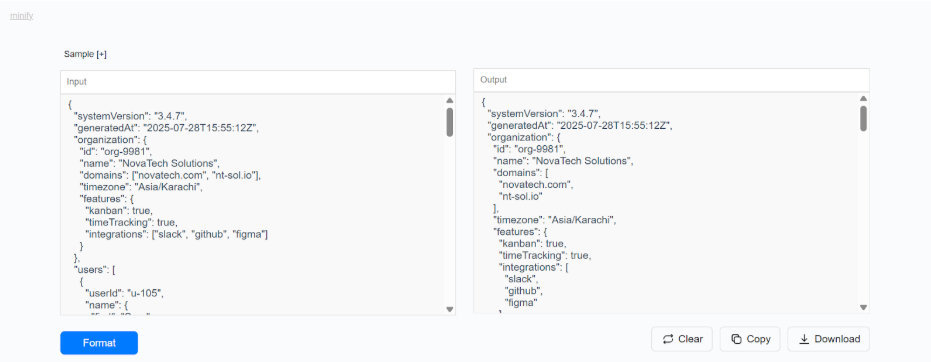Screen dimensions: 931x362
Task: Click the Clear button
Action: 683,339
